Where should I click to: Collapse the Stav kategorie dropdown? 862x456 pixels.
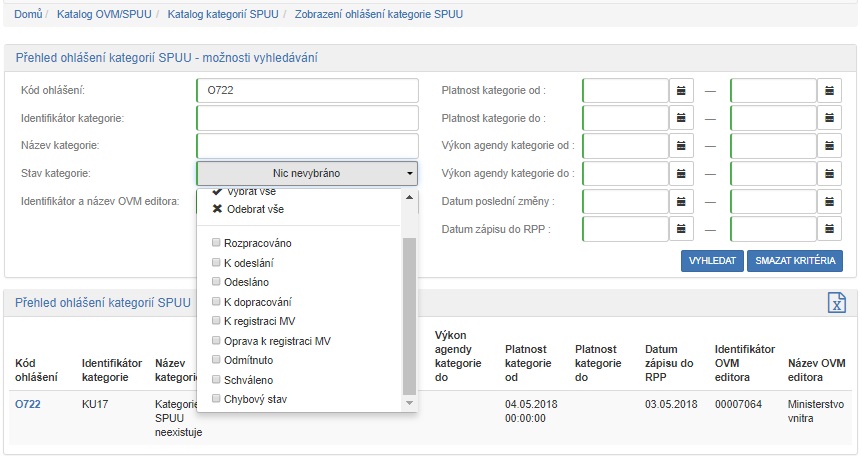point(306,174)
